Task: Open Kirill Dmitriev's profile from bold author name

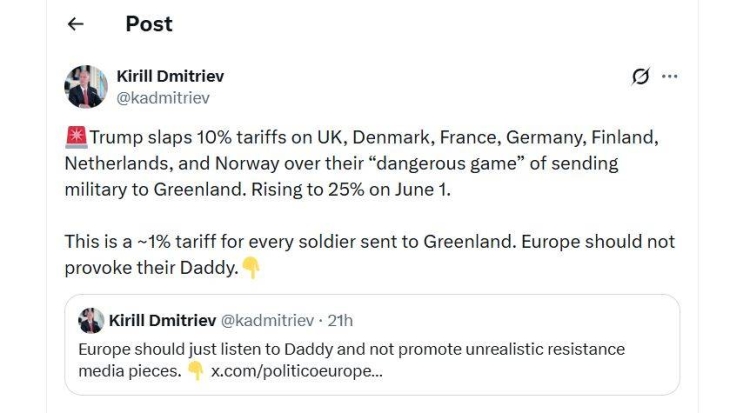Action: pos(171,76)
